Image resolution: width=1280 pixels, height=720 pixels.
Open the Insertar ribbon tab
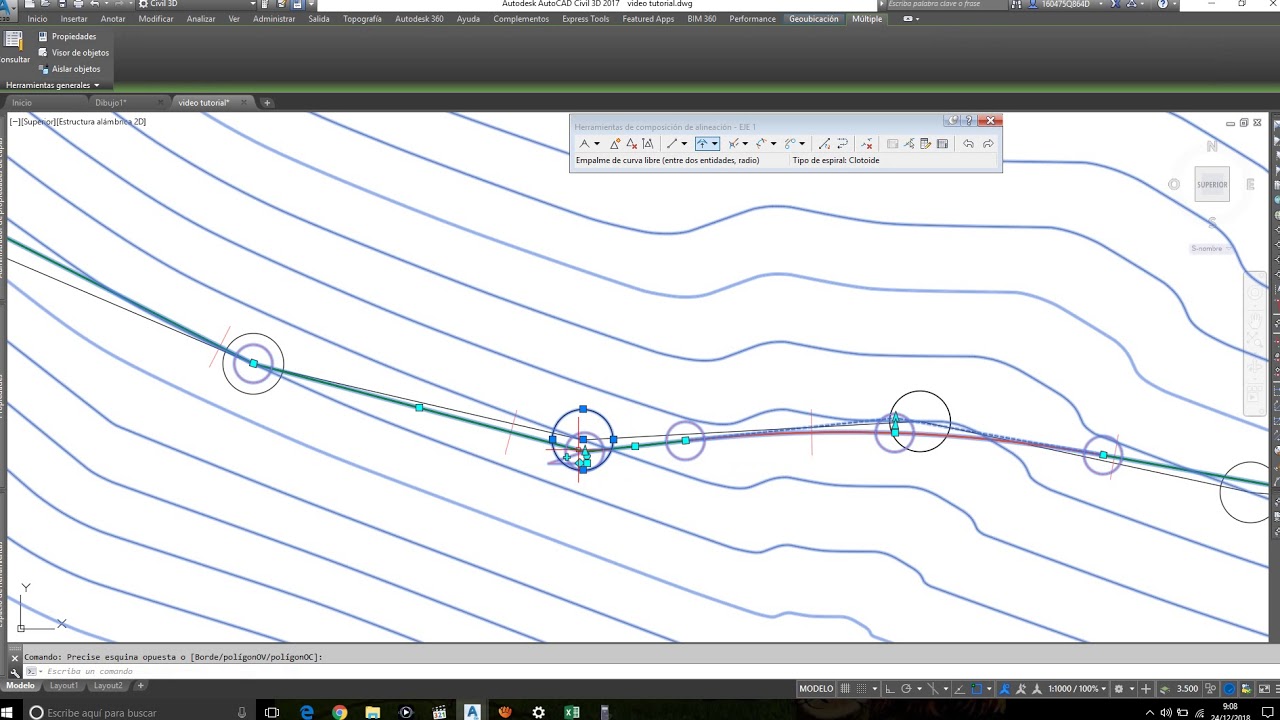tap(74, 19)
